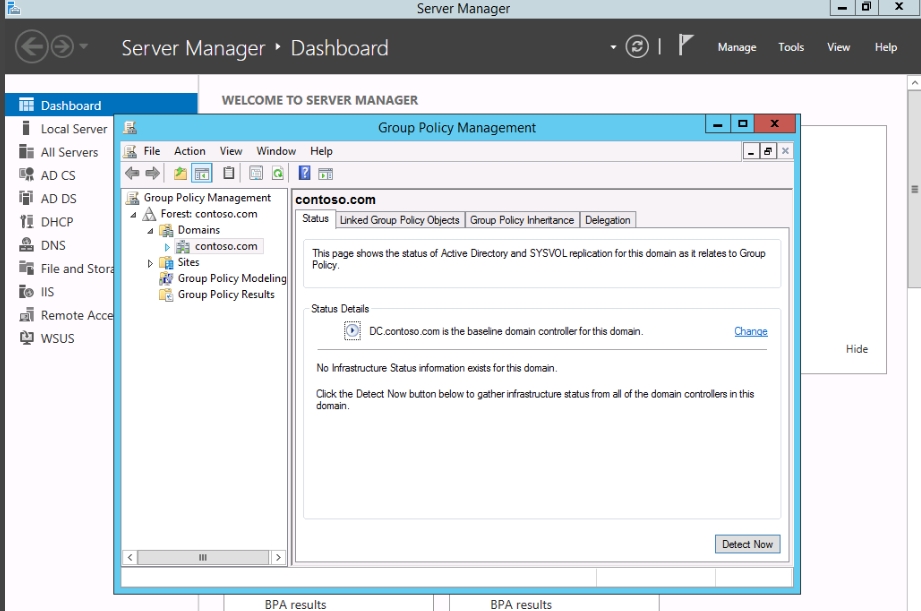The width and height of the screenshot is (921, 611).
Task: Click the console icon left of File menu
Action: tap(130, 151)
